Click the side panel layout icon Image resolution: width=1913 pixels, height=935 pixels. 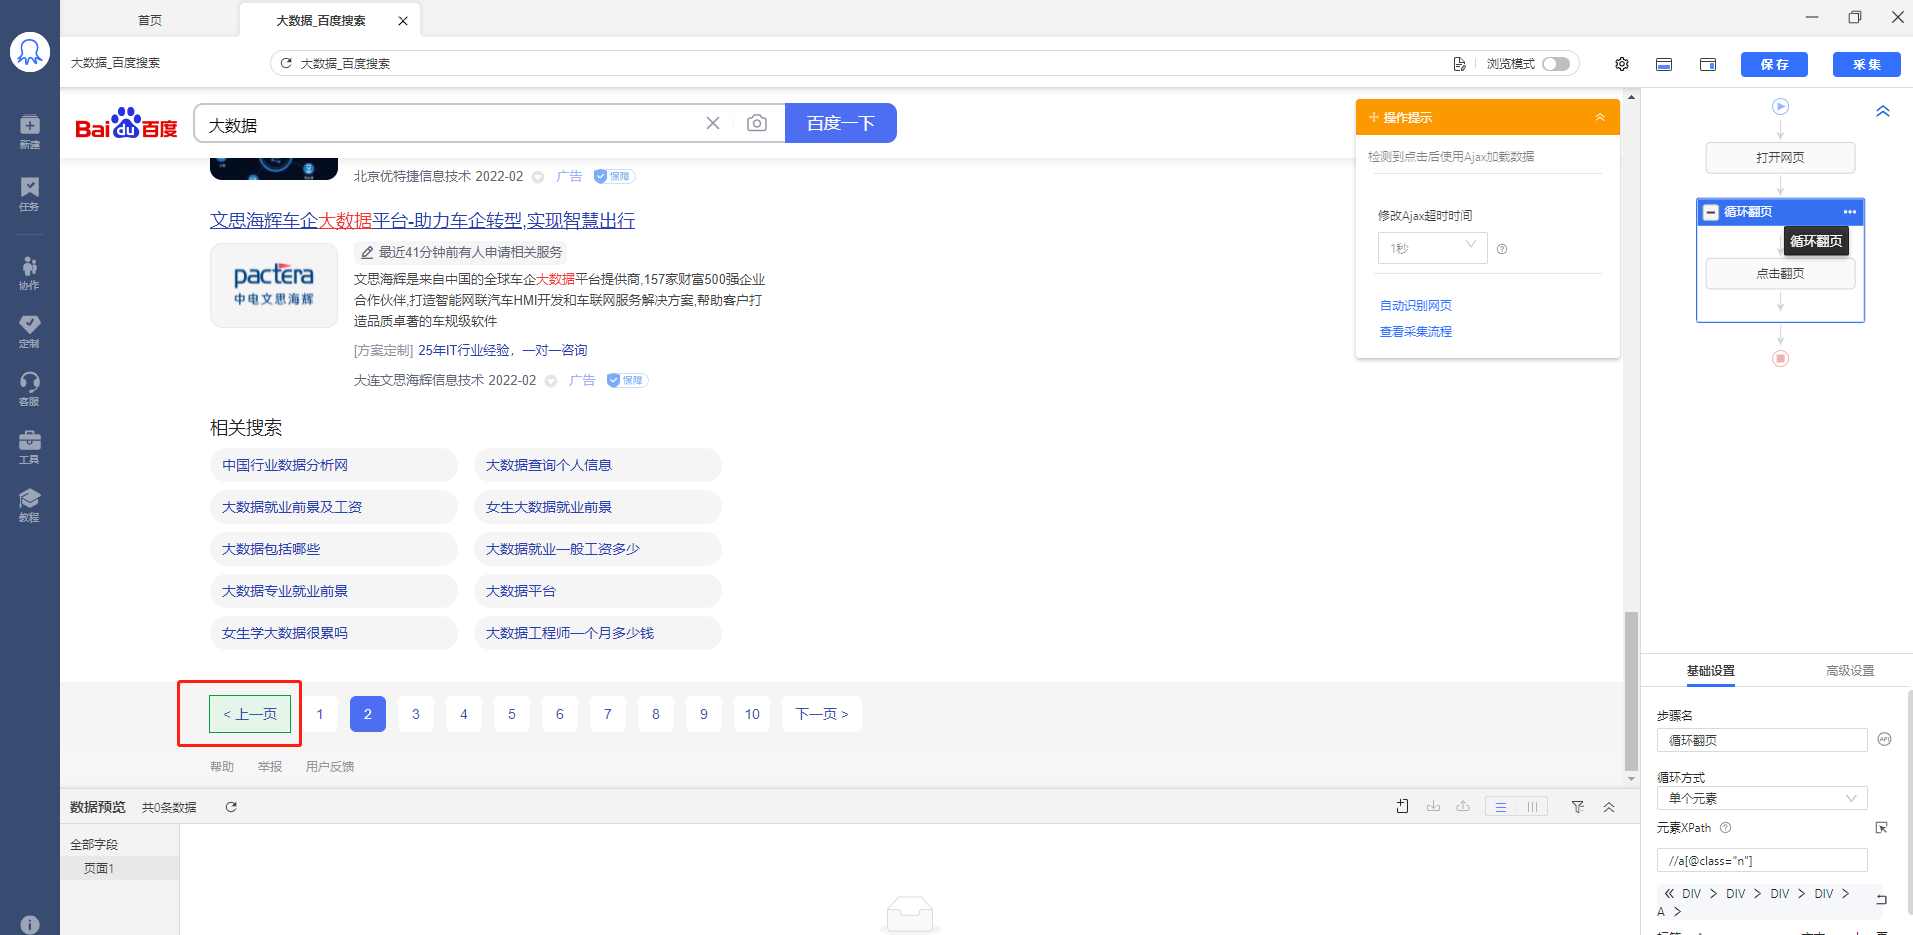click(1708, 64)
